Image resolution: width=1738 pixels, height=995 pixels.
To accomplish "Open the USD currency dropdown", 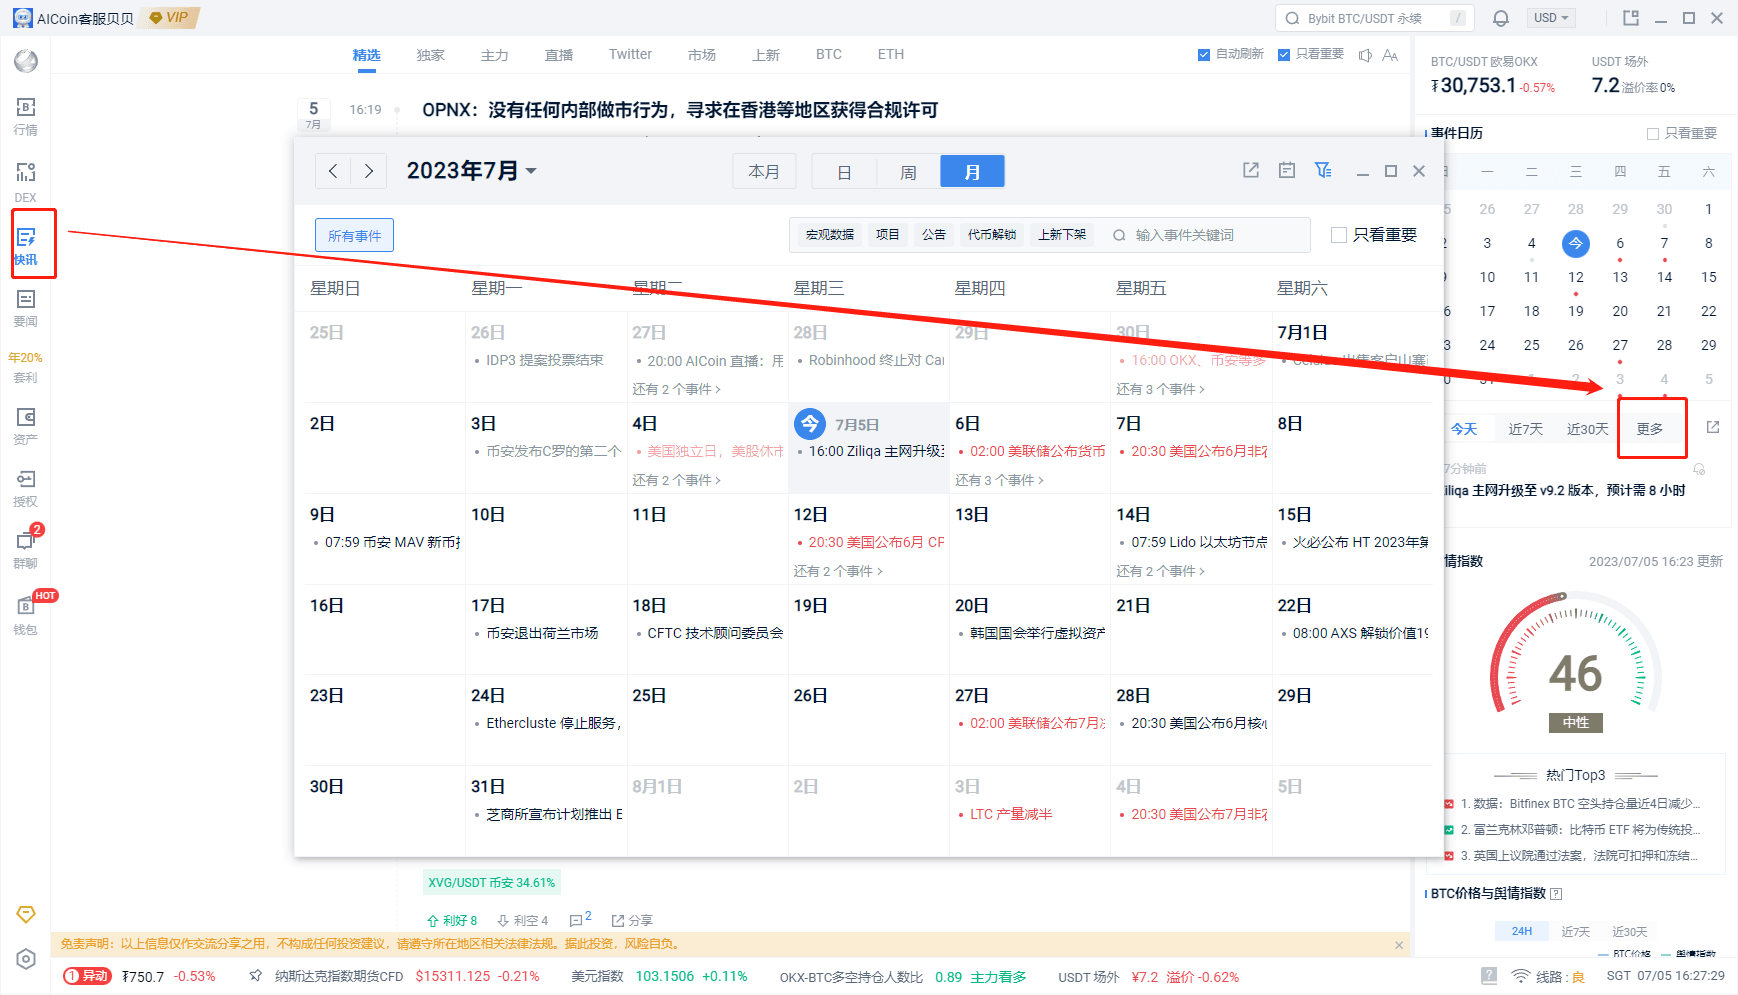I will click(x=1552, y=18).
